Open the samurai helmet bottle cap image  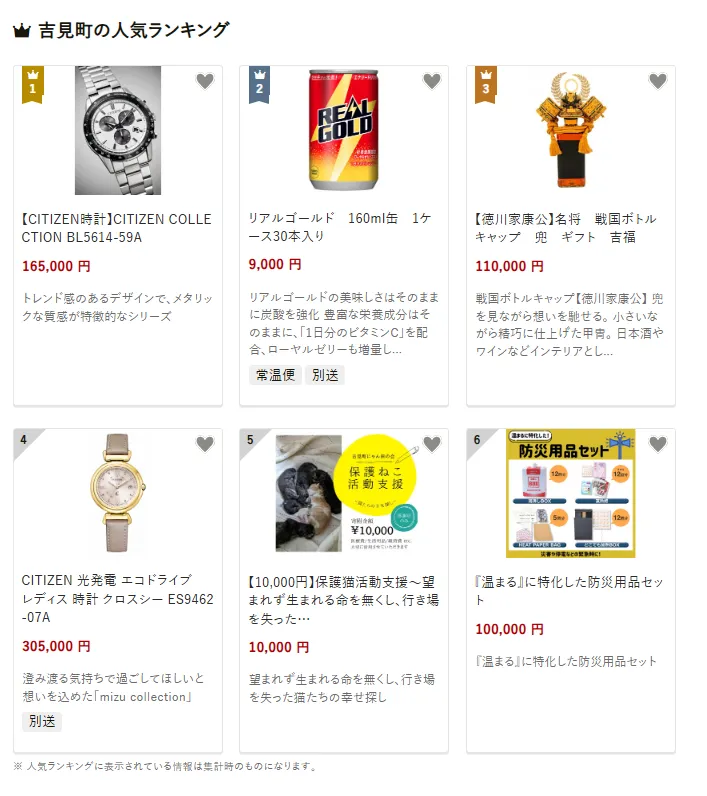(x=571, y=130)
